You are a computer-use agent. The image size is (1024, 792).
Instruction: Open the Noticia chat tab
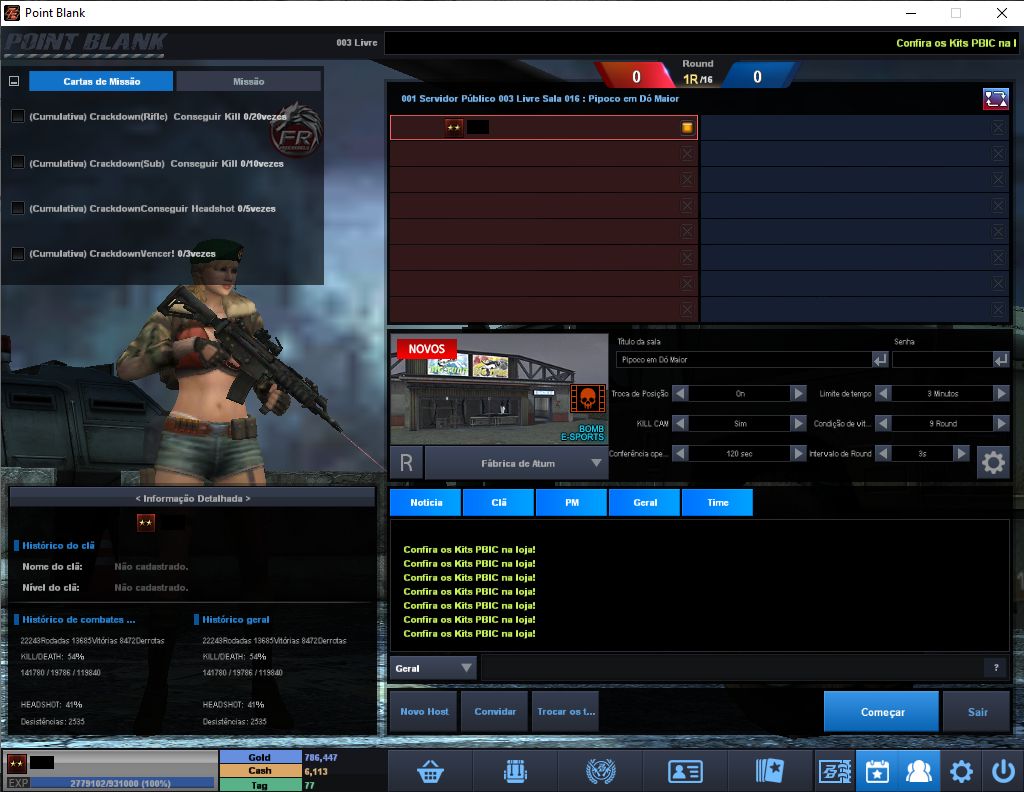[426, 503]
